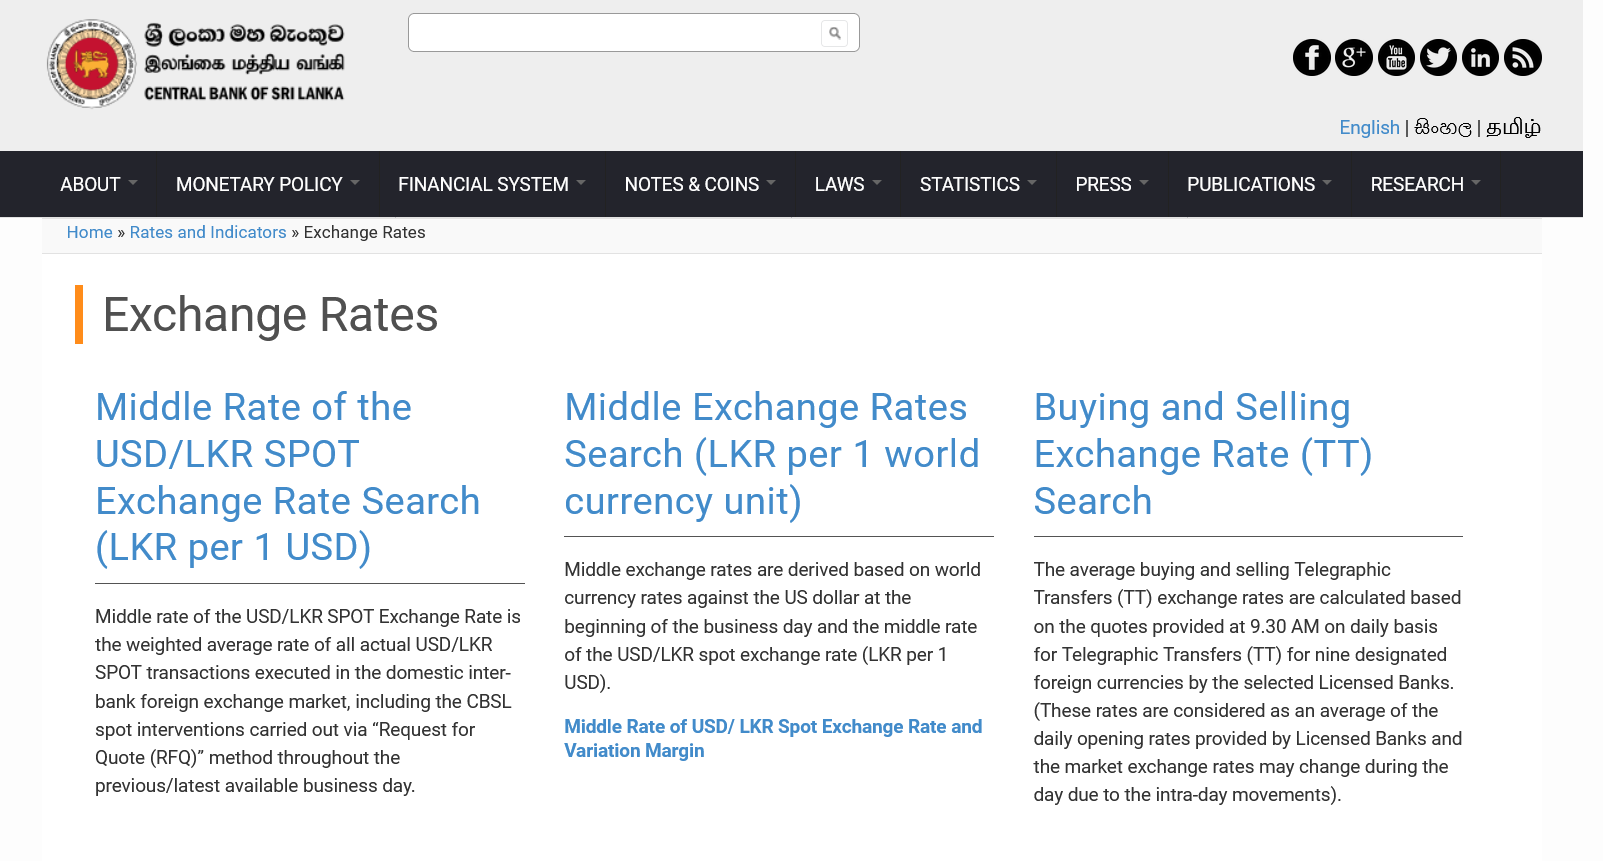Screen dimensions: 1603x861
Task: Click the YouTube icon
Action: [1396, 58]
